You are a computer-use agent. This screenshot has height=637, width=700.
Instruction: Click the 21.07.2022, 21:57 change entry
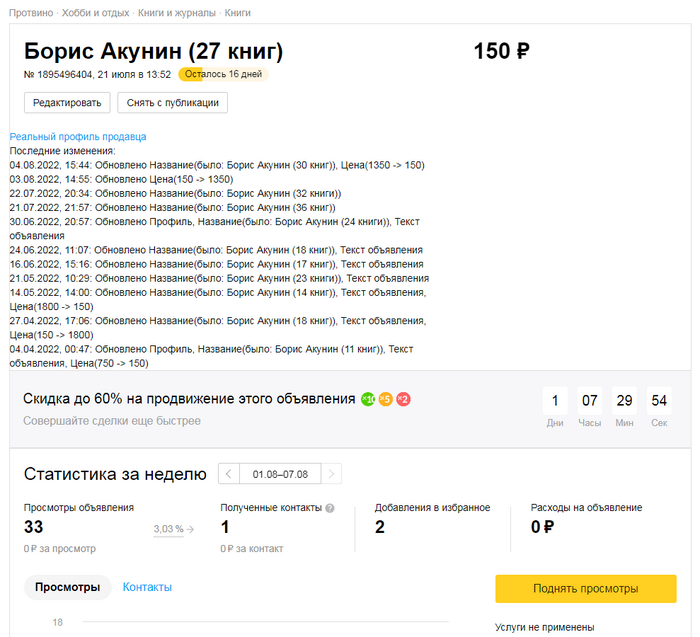coord(172,208)
